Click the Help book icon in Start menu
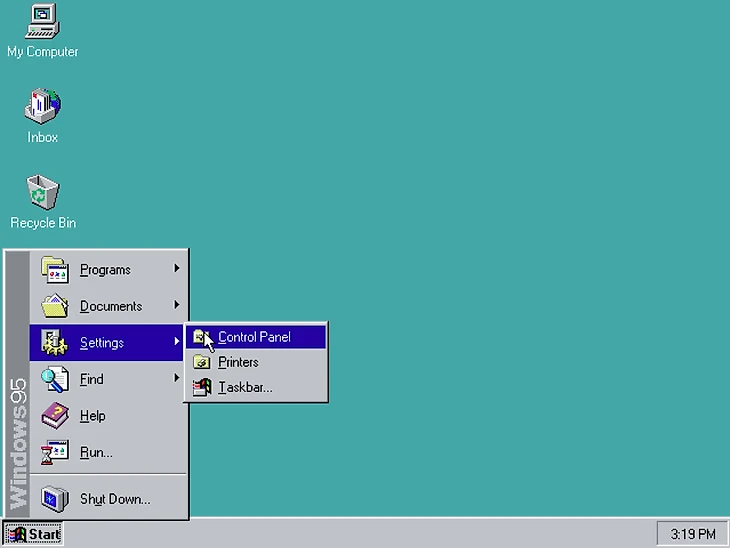This screenshot has height=548, width=730. (55, 415)
